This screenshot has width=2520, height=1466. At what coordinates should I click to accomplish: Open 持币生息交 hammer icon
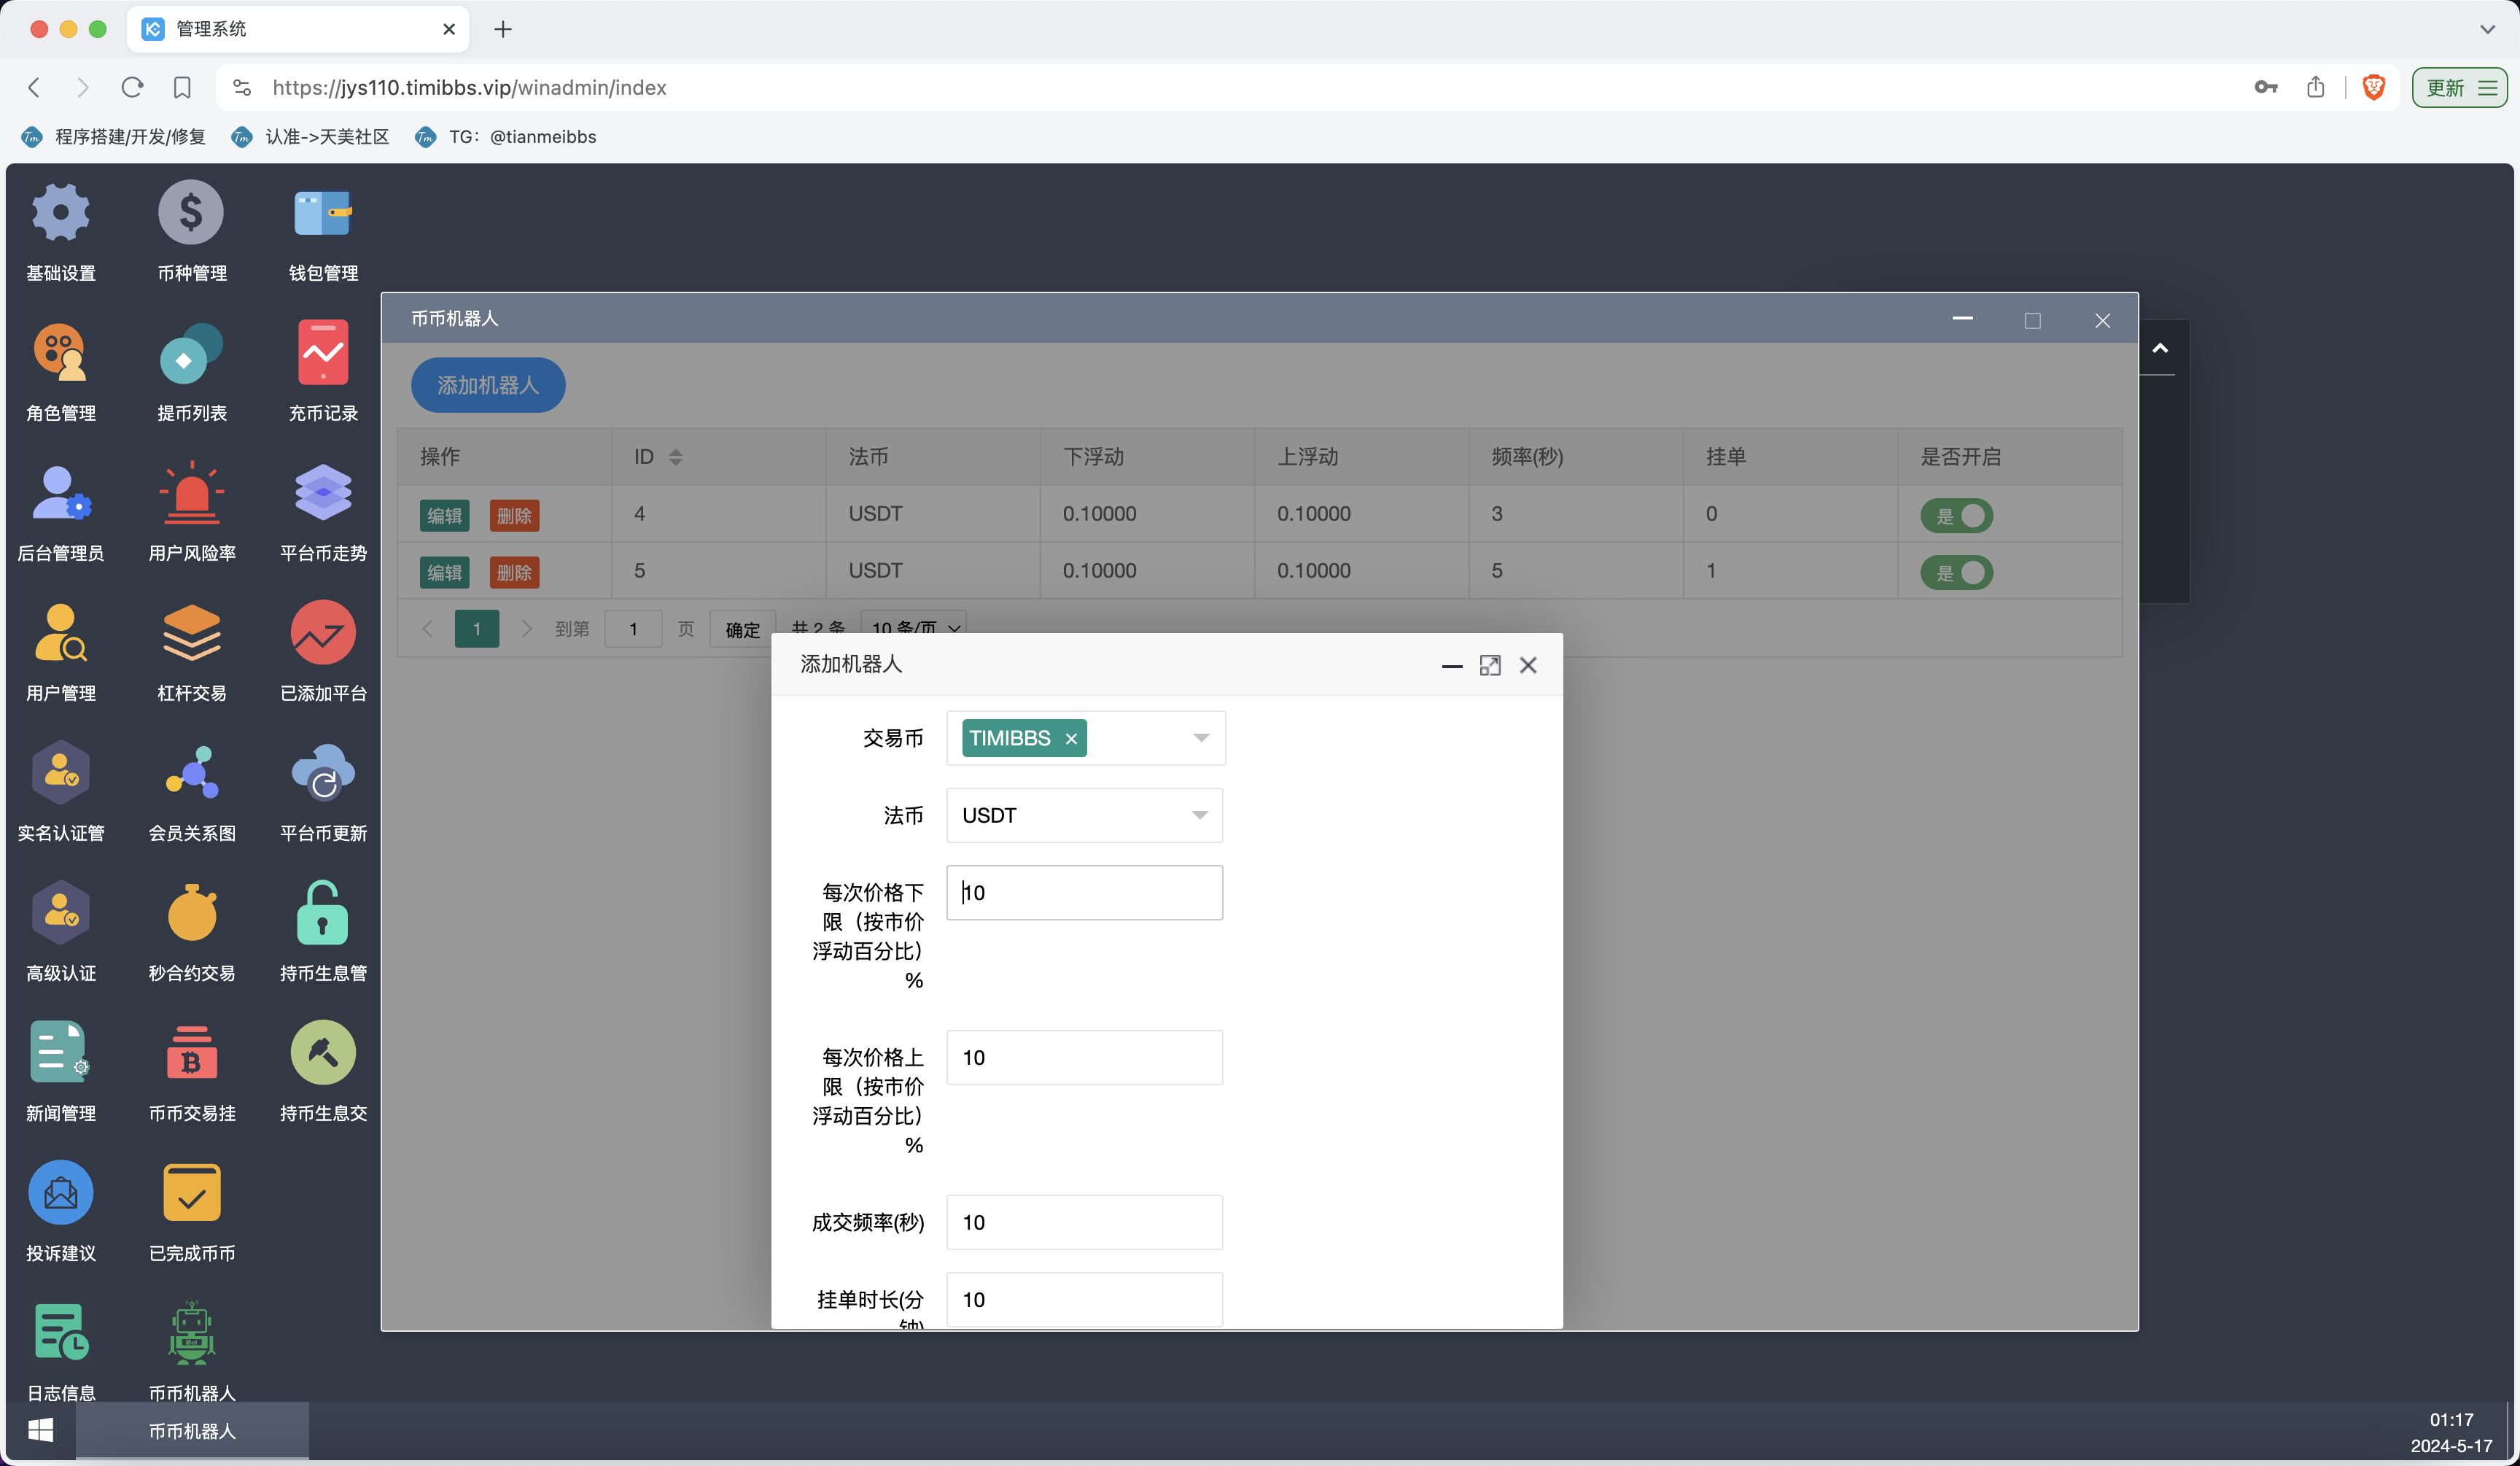pyautogui.click(x=323, y=1052)
